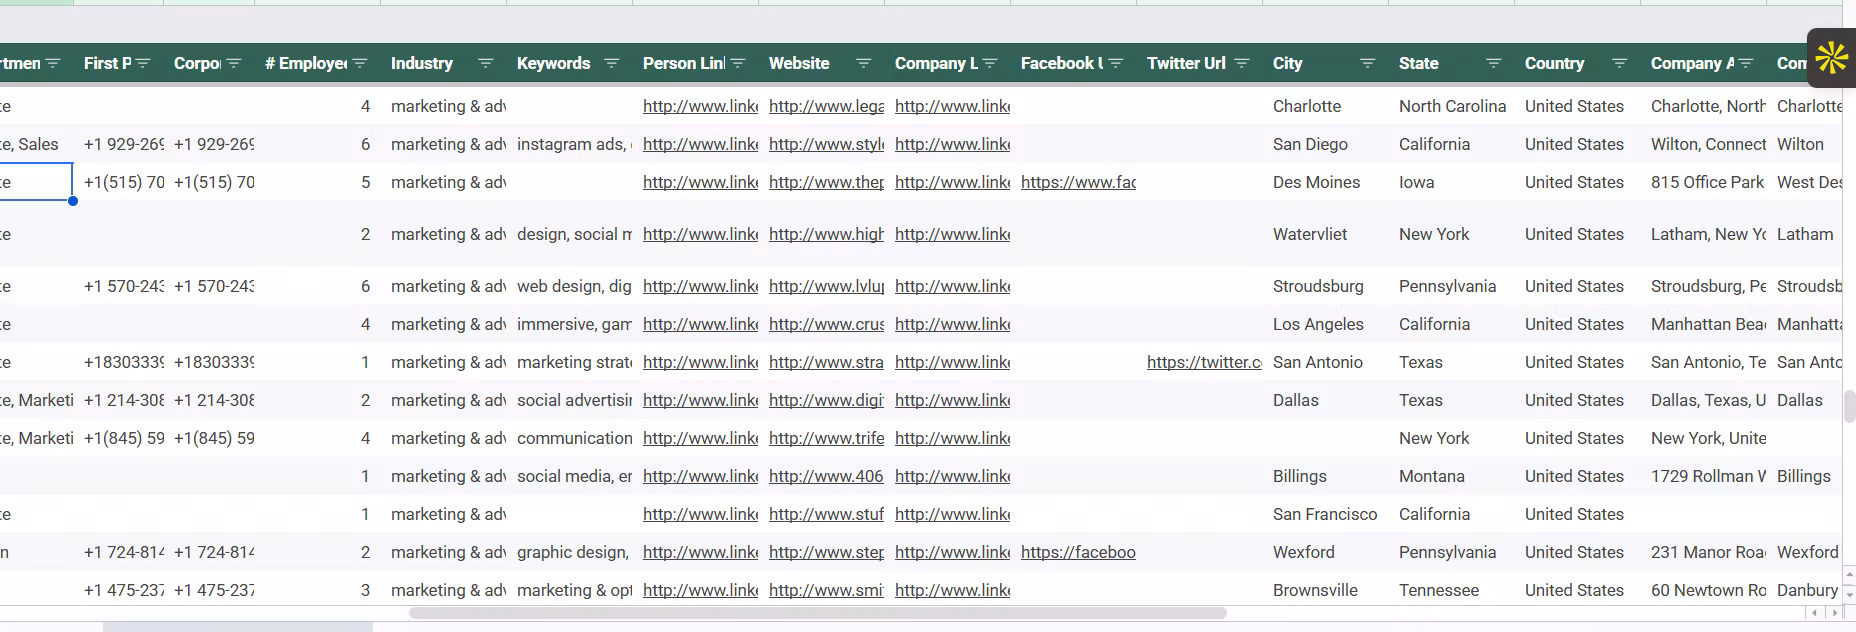Open the City column filter icon
This screenshot has width=1856, height=632.
tap(1367, 63)
